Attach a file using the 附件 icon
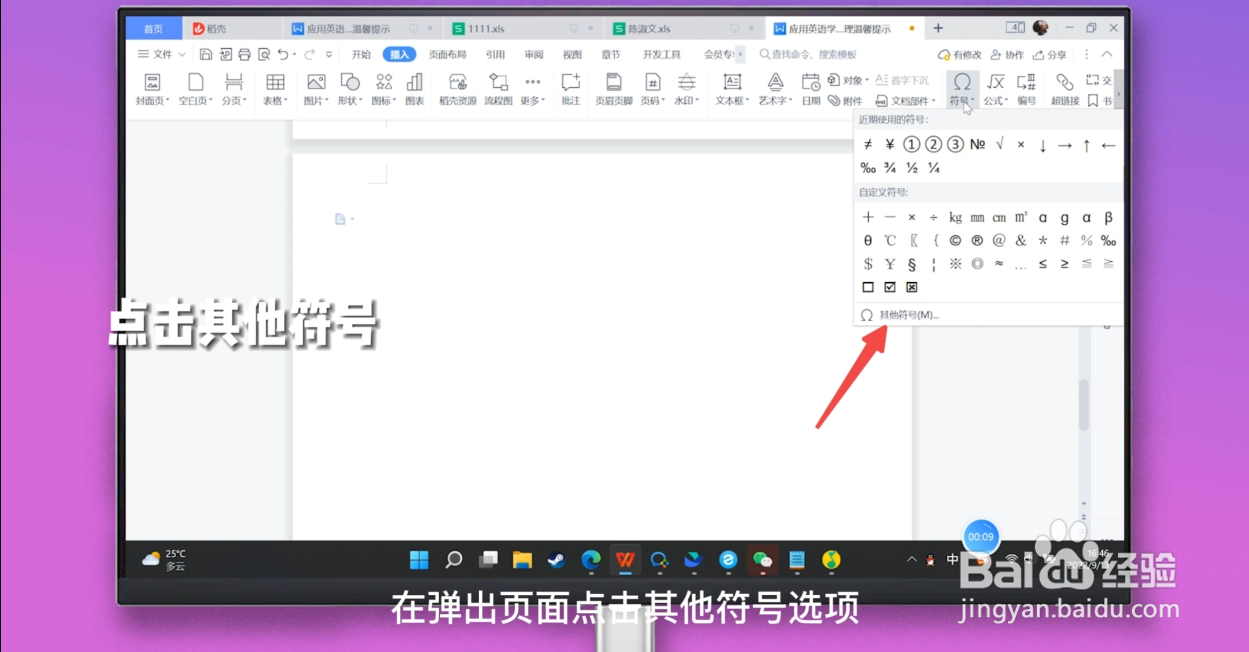 (x=849, y=100)
